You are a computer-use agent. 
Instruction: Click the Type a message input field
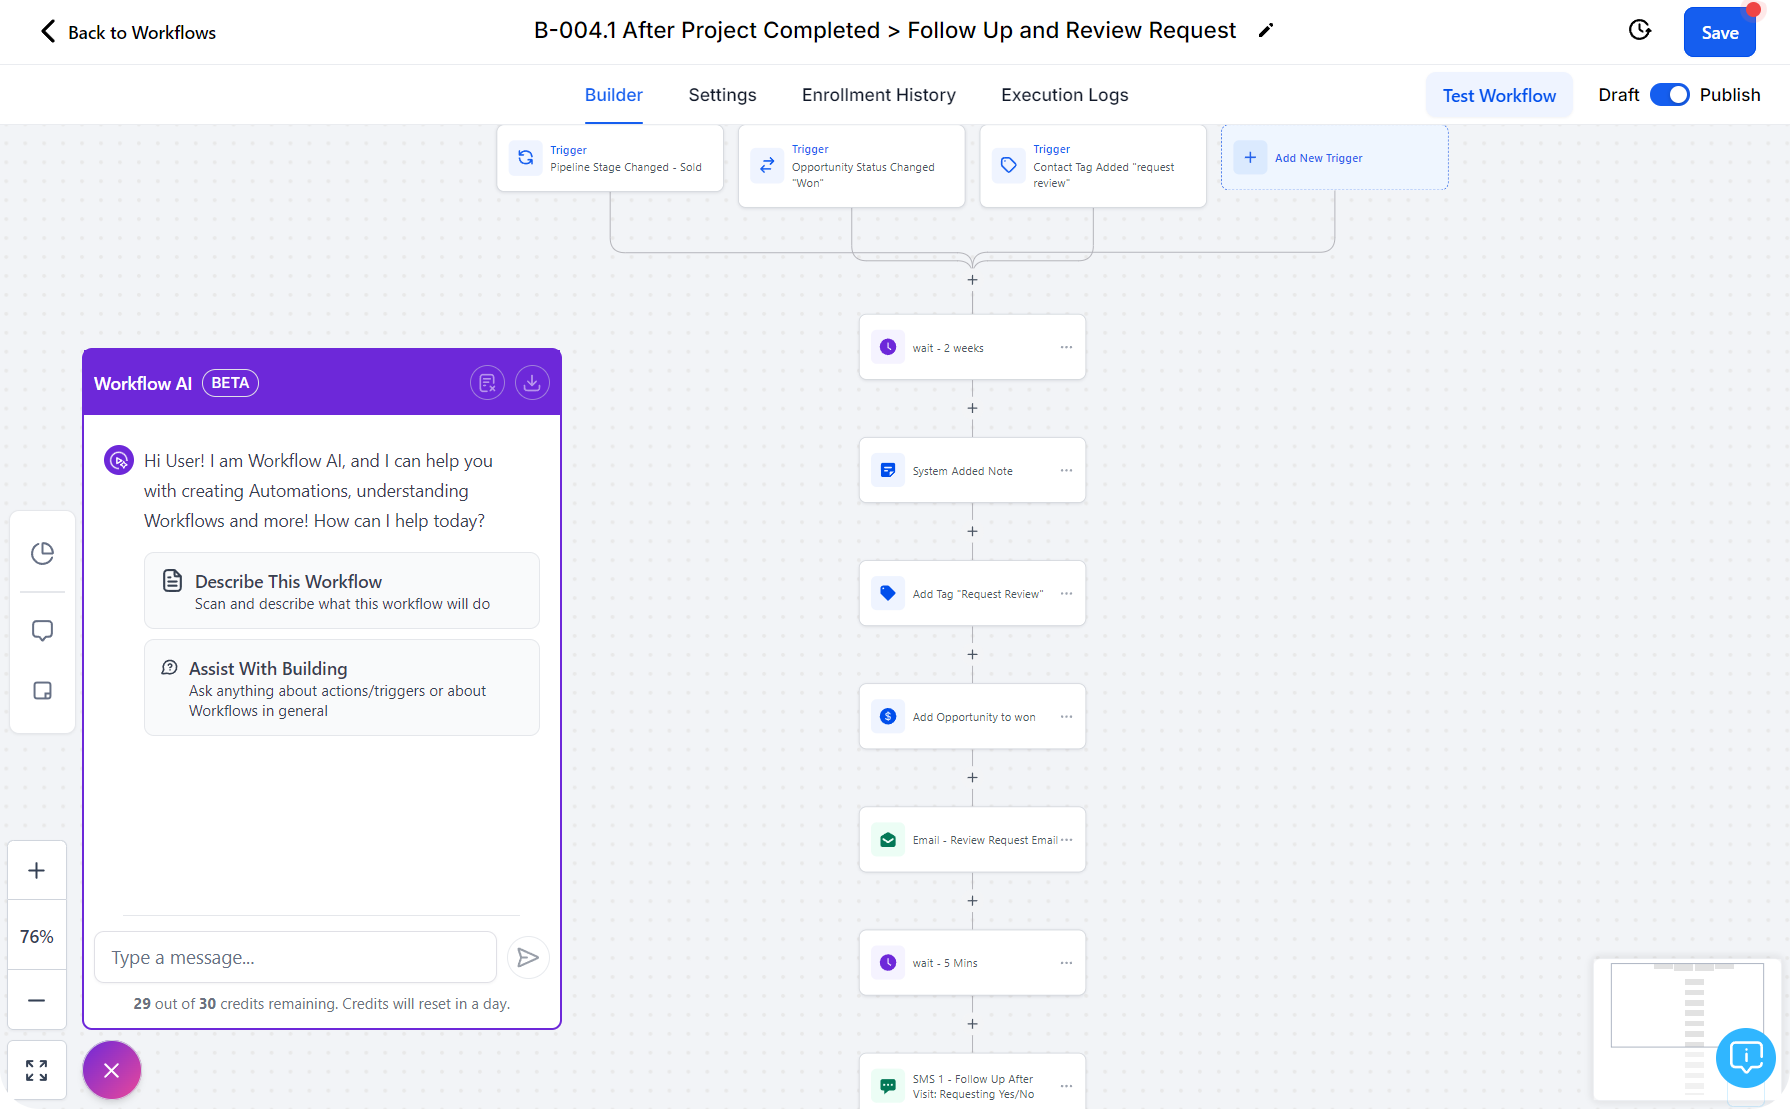click(295, 958)
